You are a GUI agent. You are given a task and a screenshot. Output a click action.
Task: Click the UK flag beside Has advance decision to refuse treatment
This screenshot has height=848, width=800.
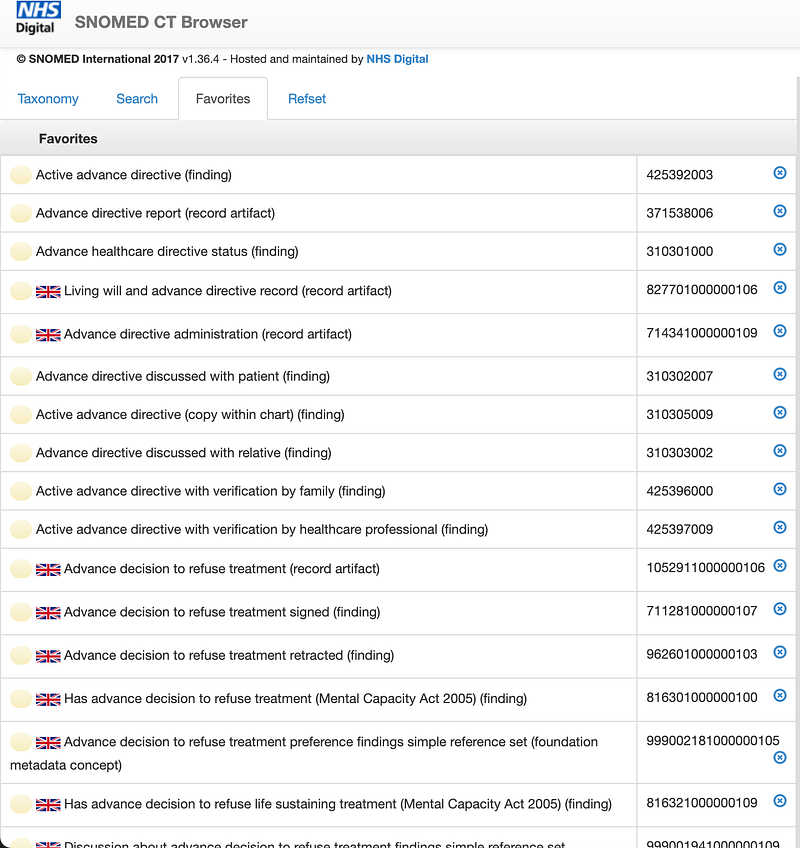[x=48, y=697]
